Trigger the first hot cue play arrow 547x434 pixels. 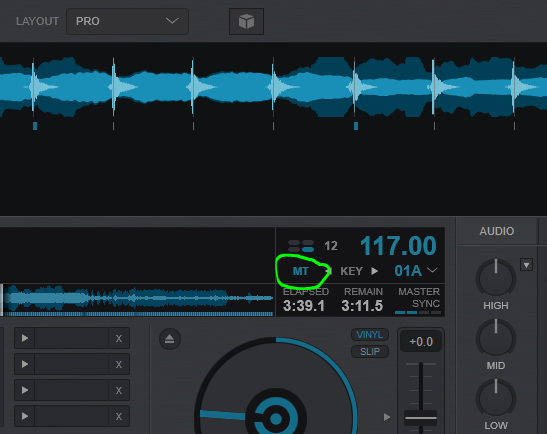[x=25, y=338]
